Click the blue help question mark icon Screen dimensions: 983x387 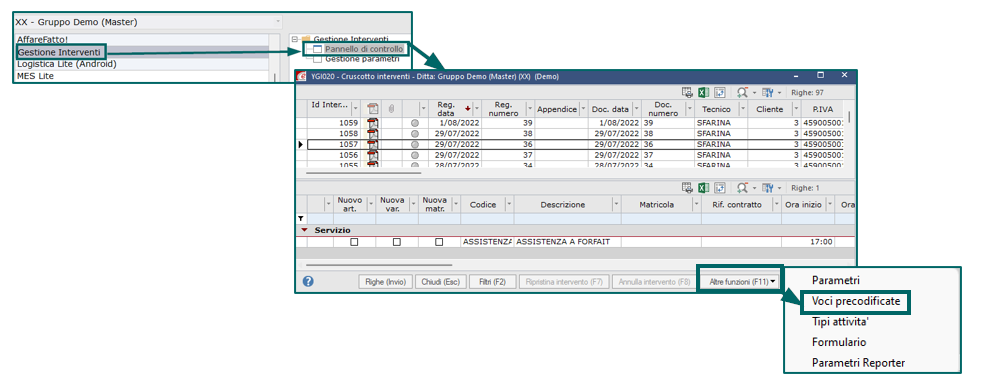point(308,281)
